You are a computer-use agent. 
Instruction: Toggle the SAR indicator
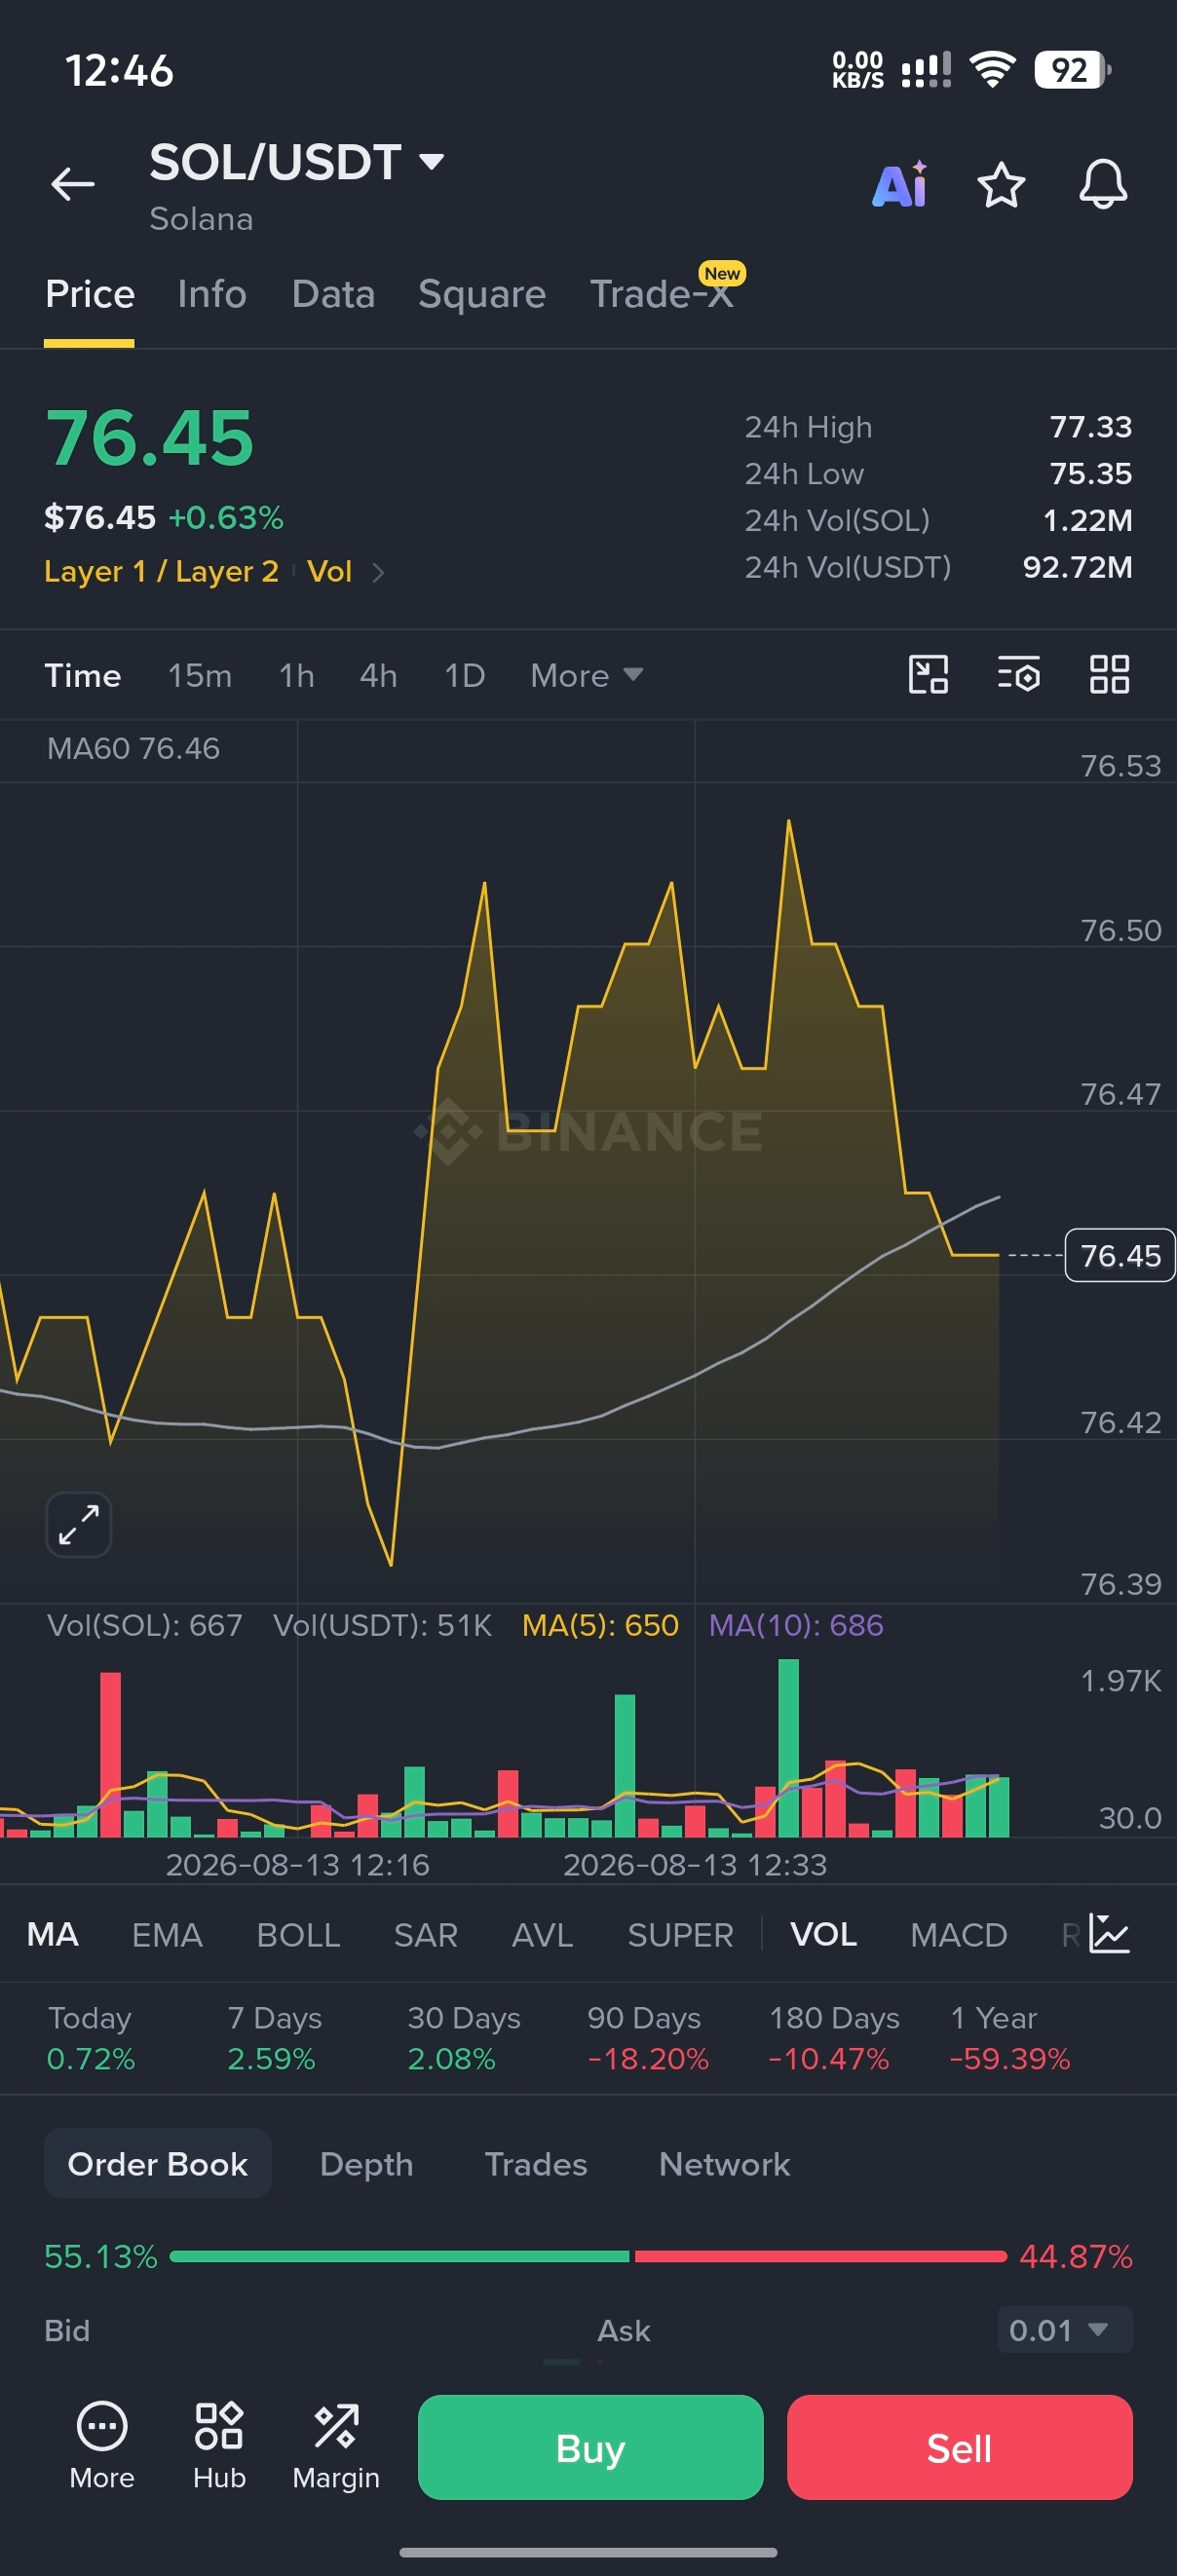coord(426,1934)
